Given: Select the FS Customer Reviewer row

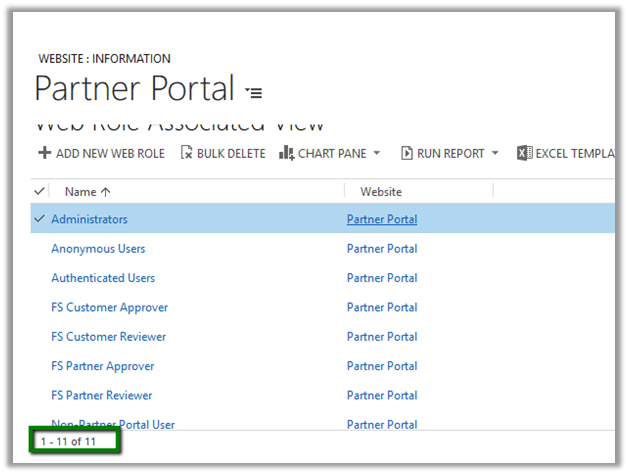Looking at the screenshot, I should point(40,337).
